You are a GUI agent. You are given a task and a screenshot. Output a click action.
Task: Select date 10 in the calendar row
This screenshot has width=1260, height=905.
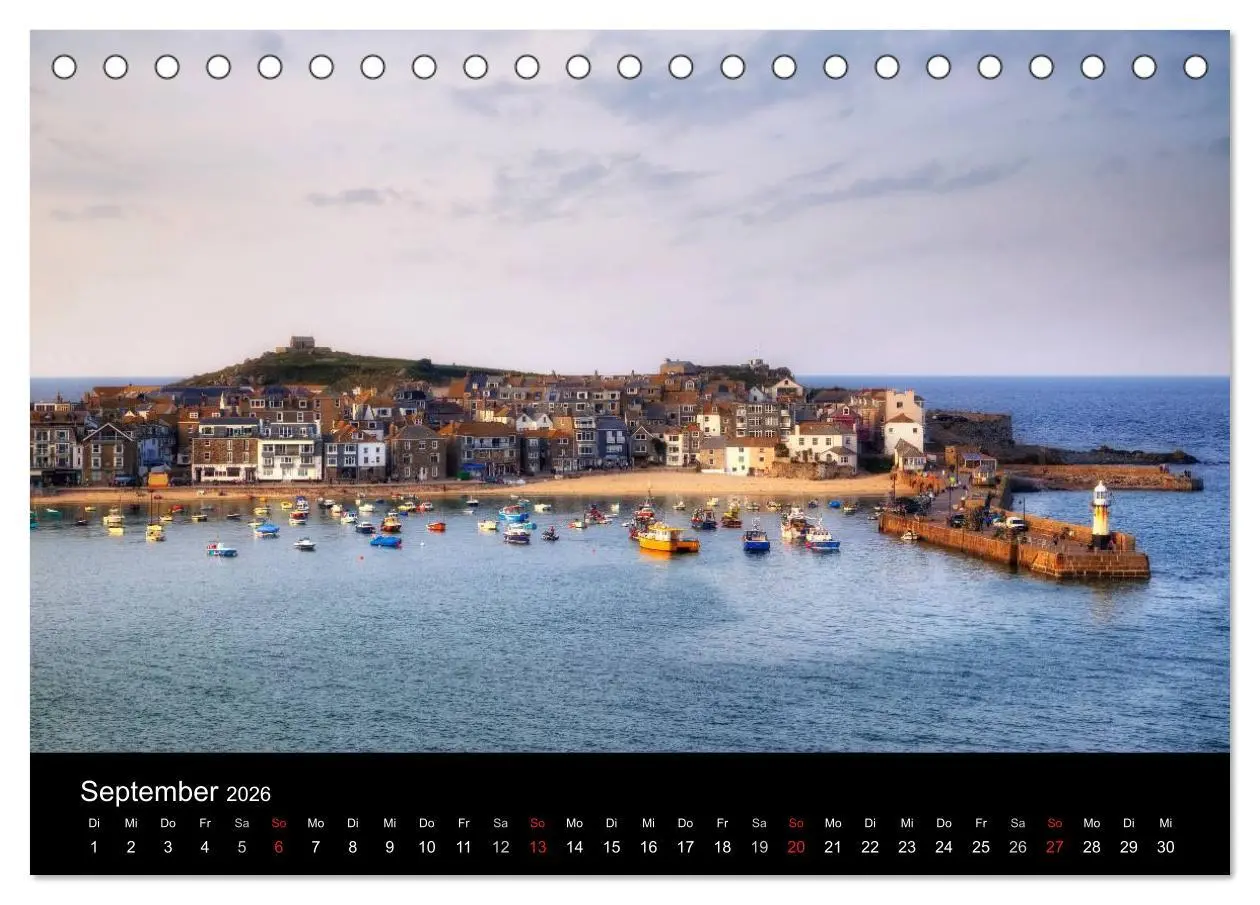click(x=427, y=847)
